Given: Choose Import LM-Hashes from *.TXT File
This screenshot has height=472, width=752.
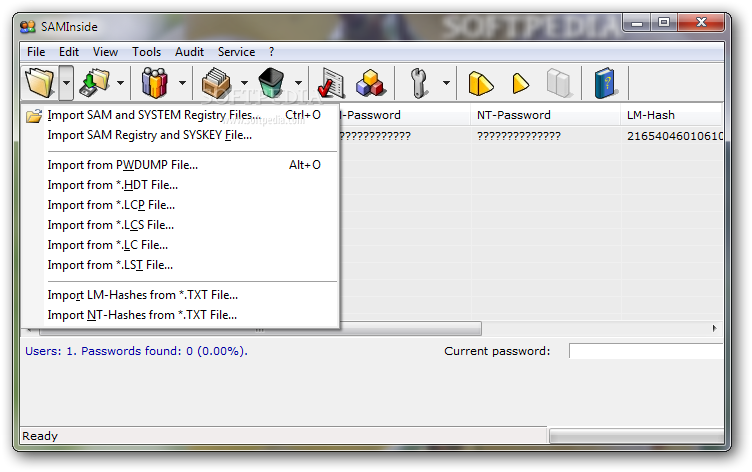Looking at the screenshot, I should pos(179,295).
